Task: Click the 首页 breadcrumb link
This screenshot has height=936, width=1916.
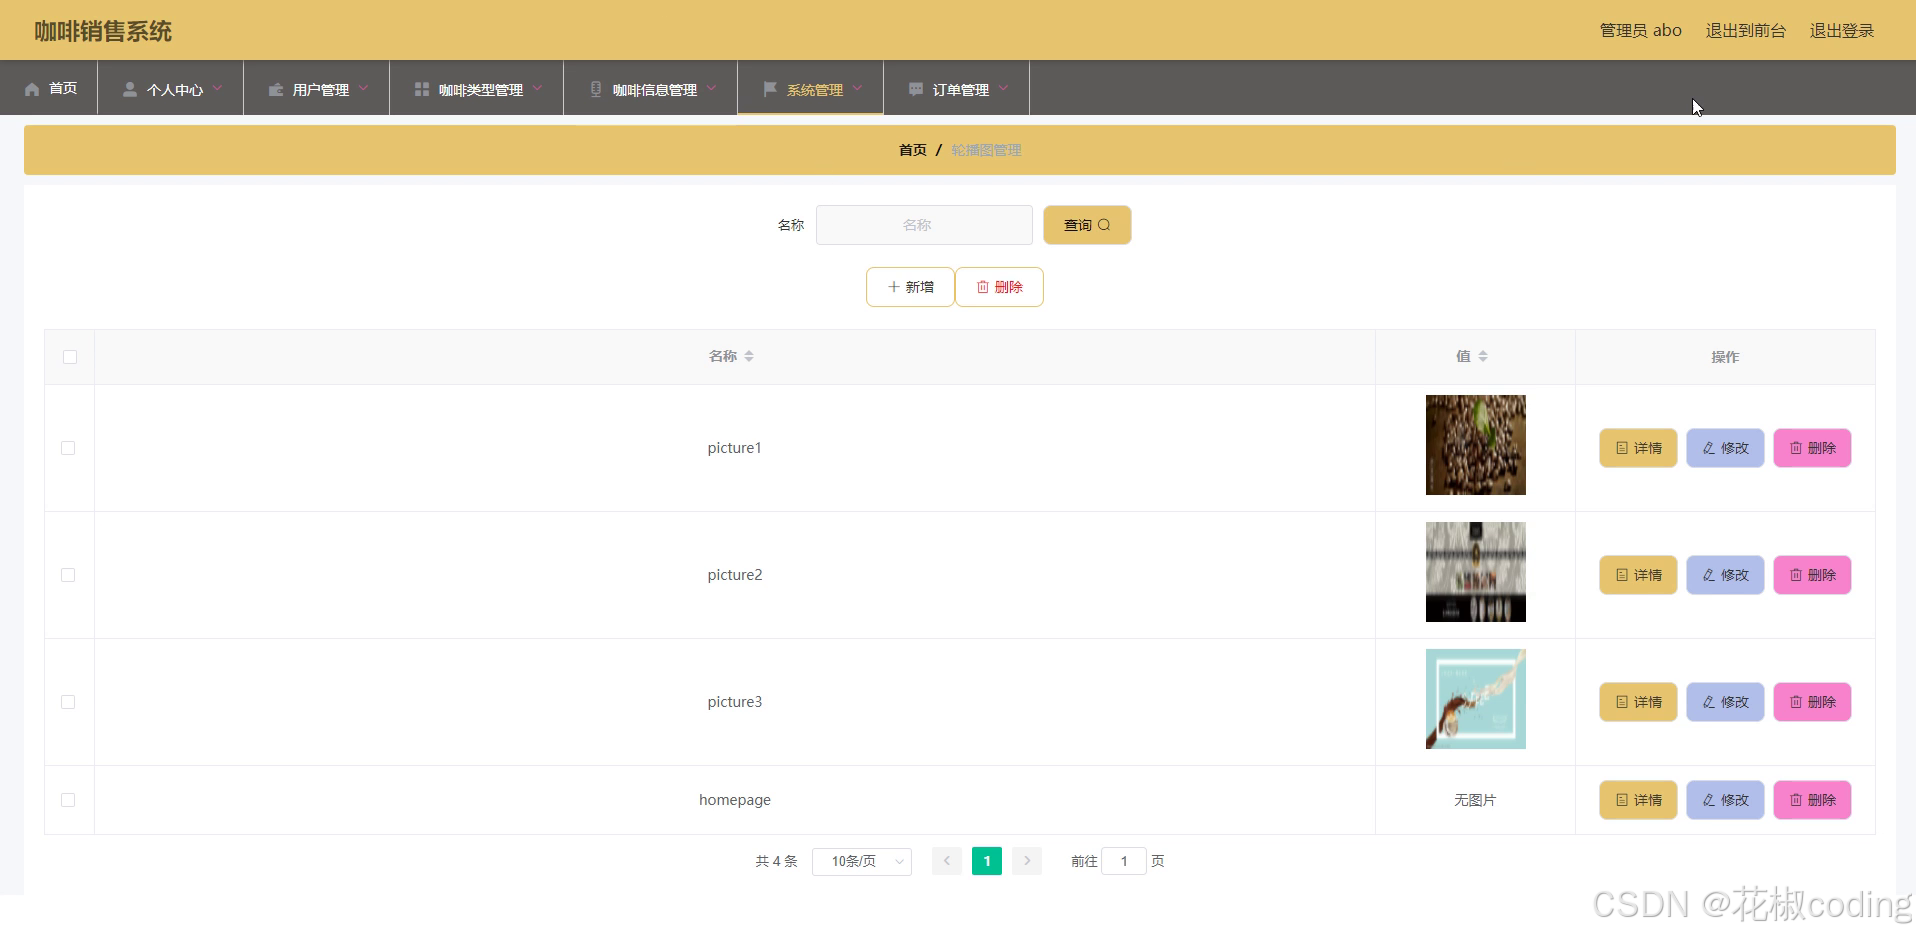Action: pyautogui.click(x=912, y=150)
